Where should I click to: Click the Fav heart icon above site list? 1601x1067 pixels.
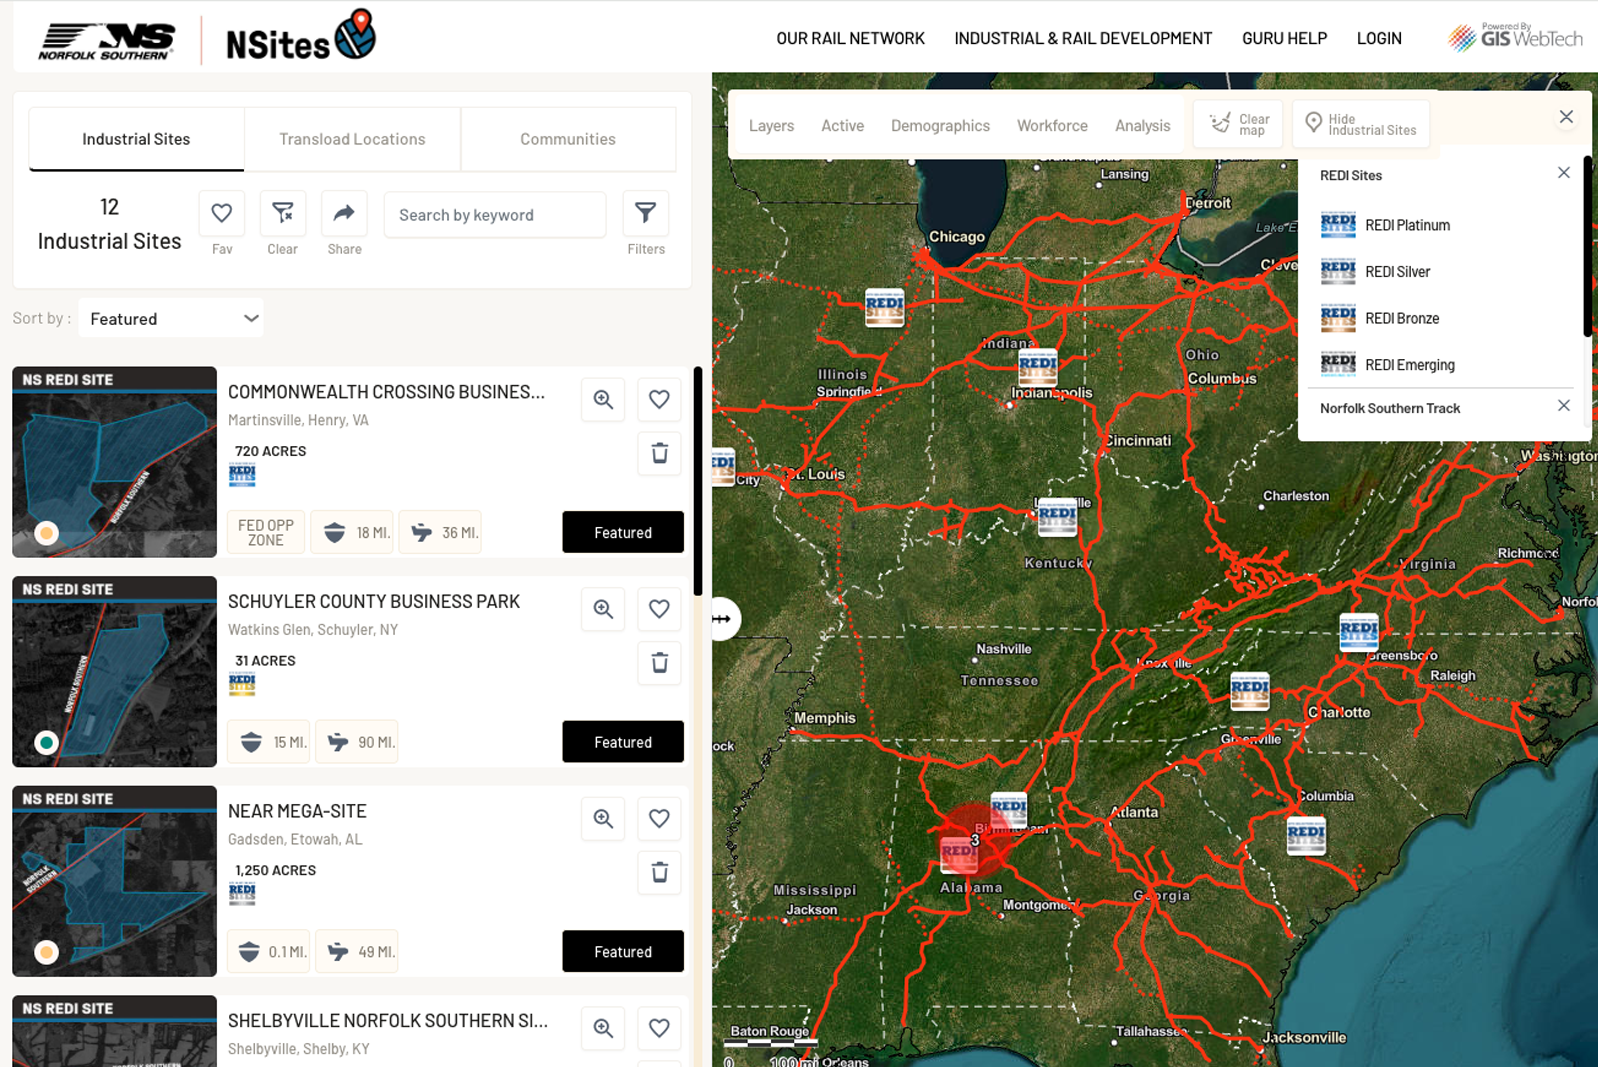(221, 213)
